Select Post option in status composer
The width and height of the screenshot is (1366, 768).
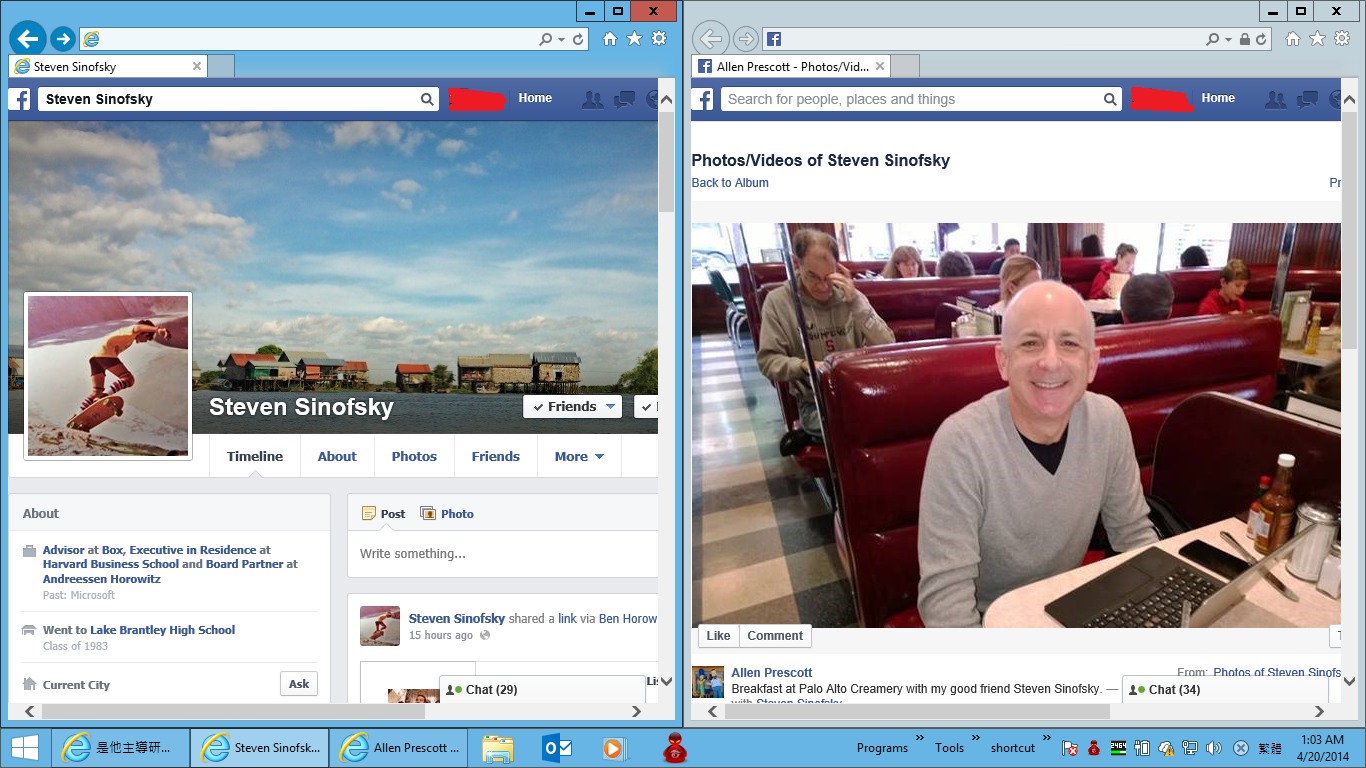click(x=383, y=514)
